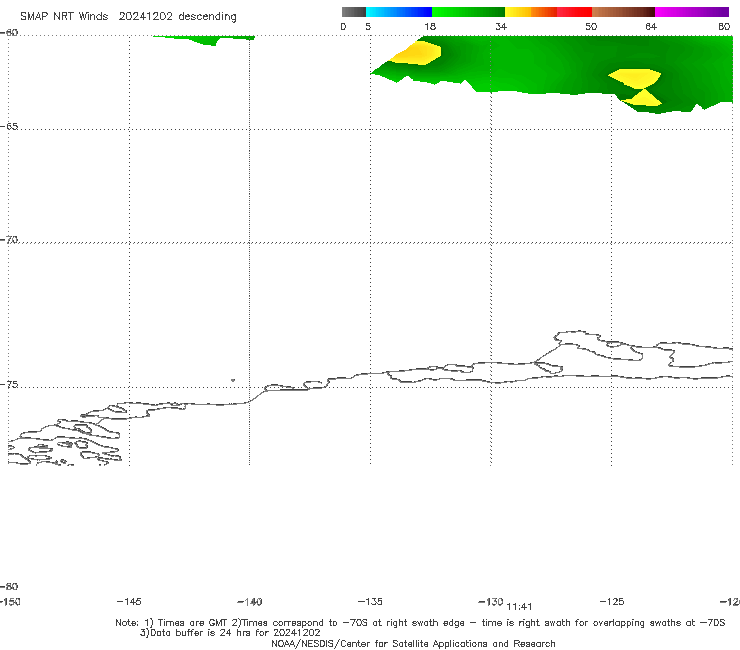740x650 pixels.
Task: Click the longitude label '-135'
Action: pyautogui.click(x=370, y=602)
